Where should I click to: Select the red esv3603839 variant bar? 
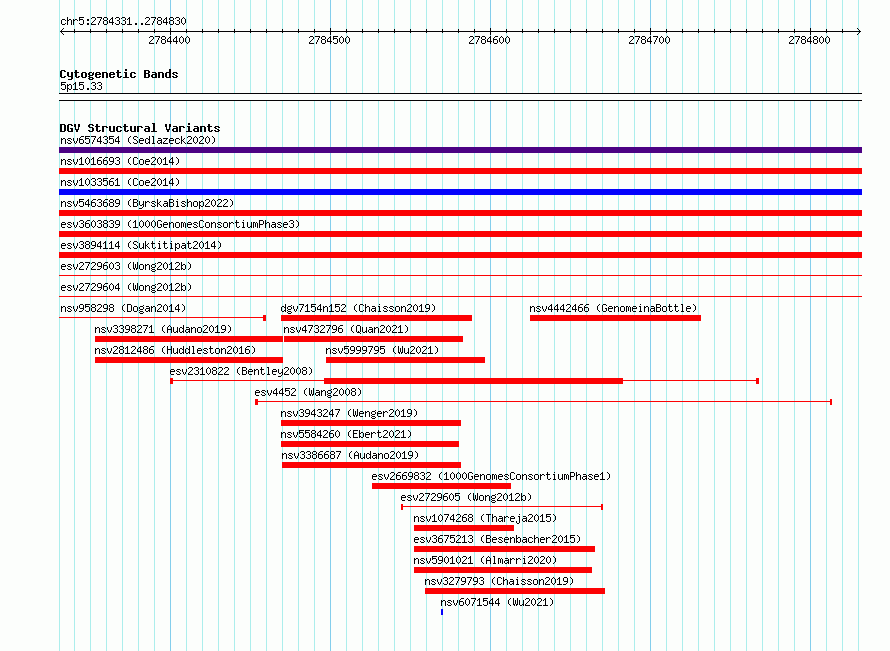pos(460,234)
